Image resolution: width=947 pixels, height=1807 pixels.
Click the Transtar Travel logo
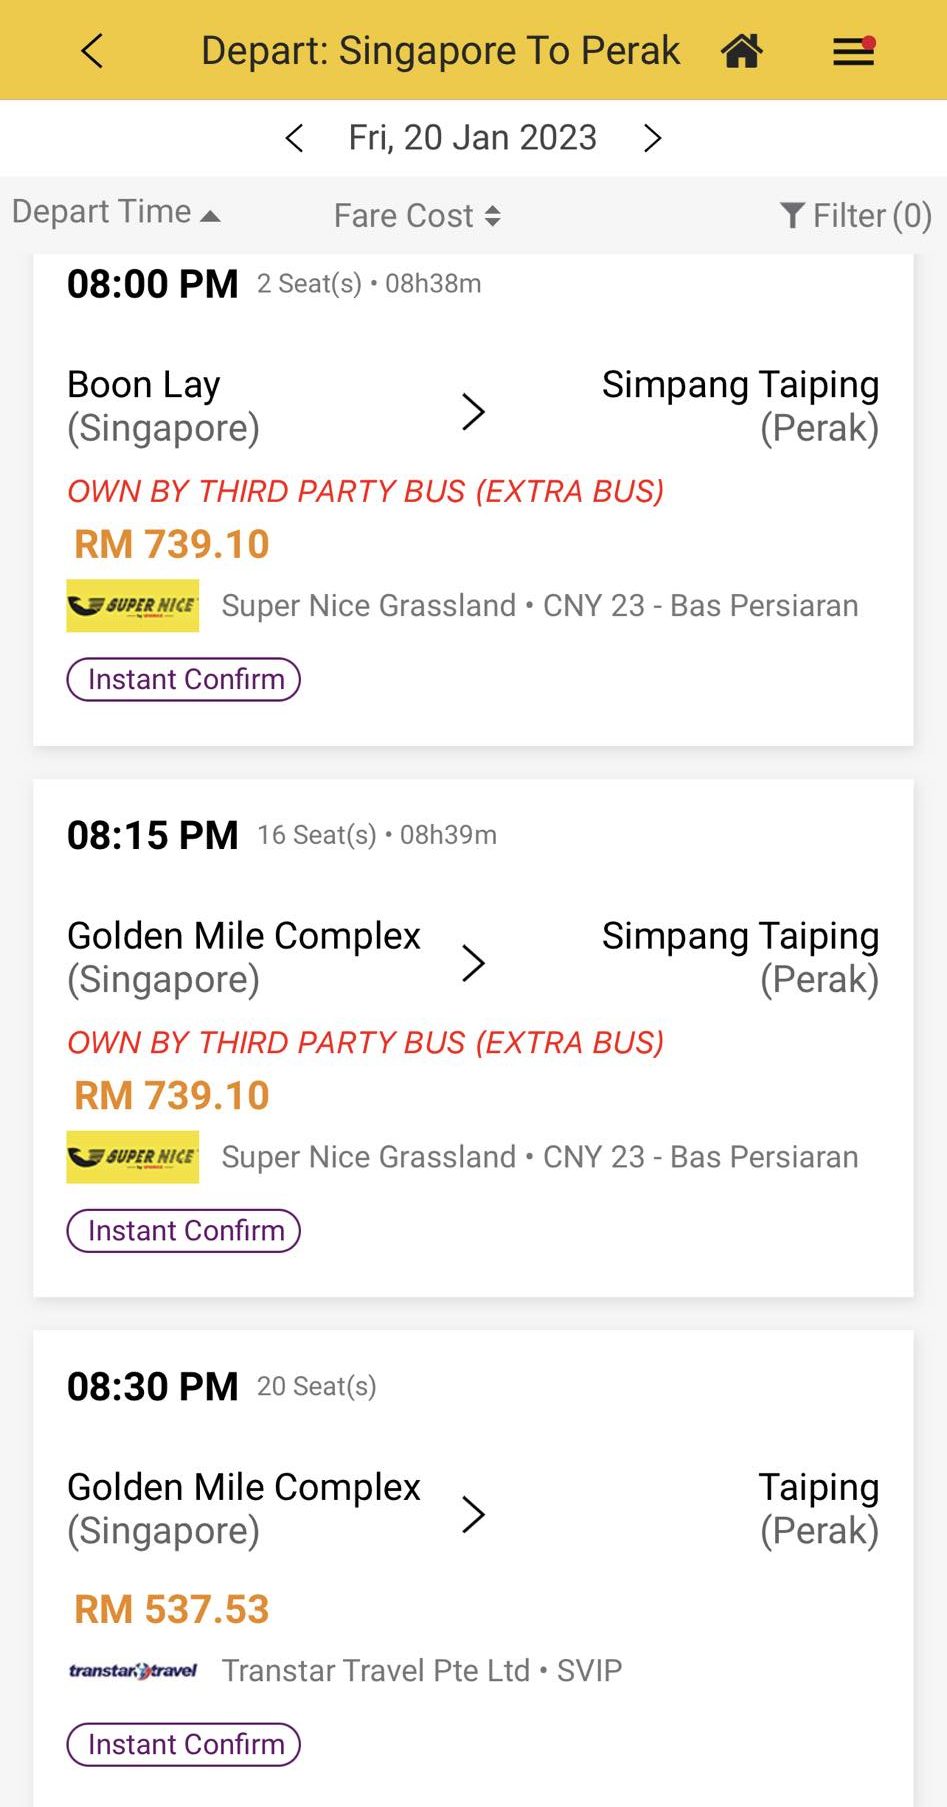point(132,1670)
